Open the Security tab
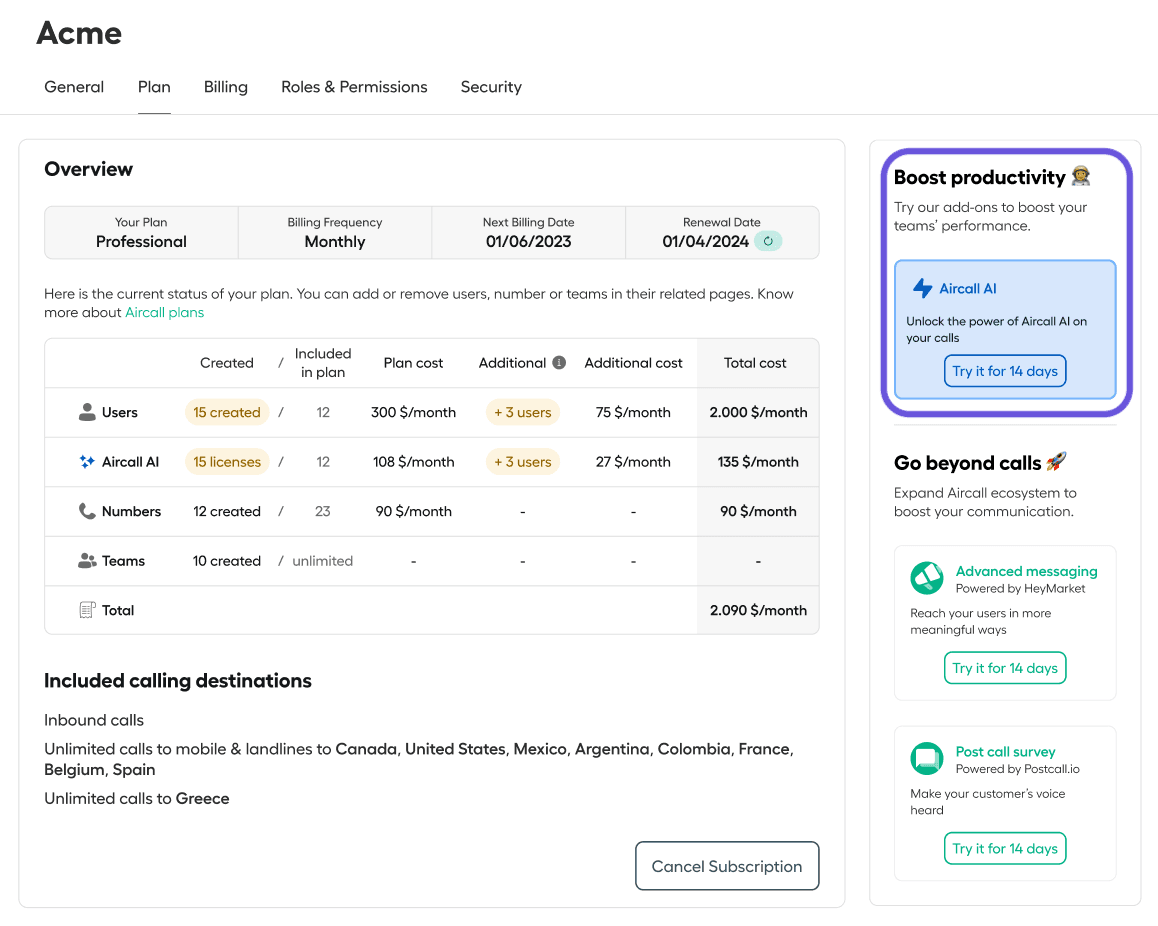 491,87
